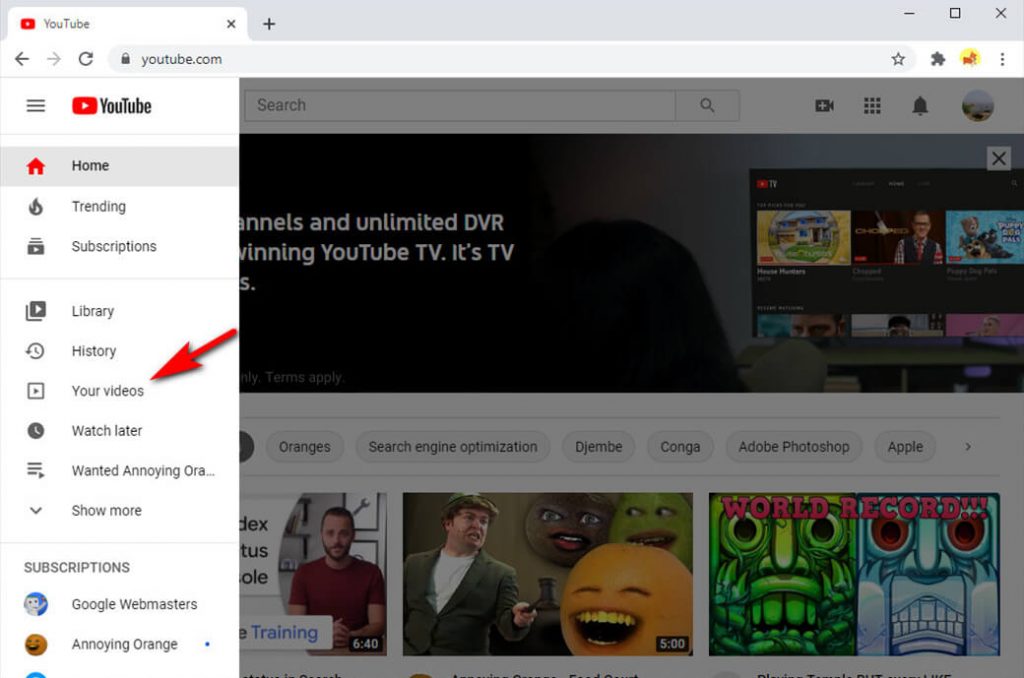
Task: Go to Subscriptions in the sidebar
Action: pos(120,246)
